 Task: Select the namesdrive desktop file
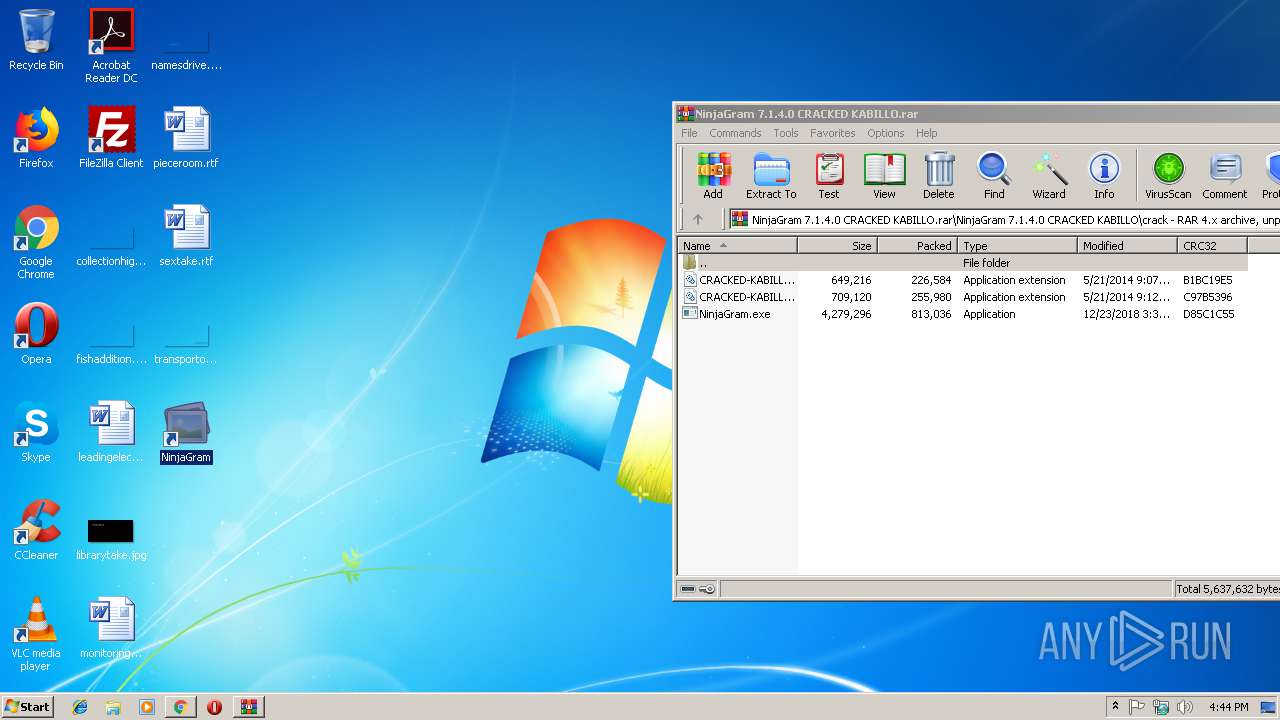(186, 48)
